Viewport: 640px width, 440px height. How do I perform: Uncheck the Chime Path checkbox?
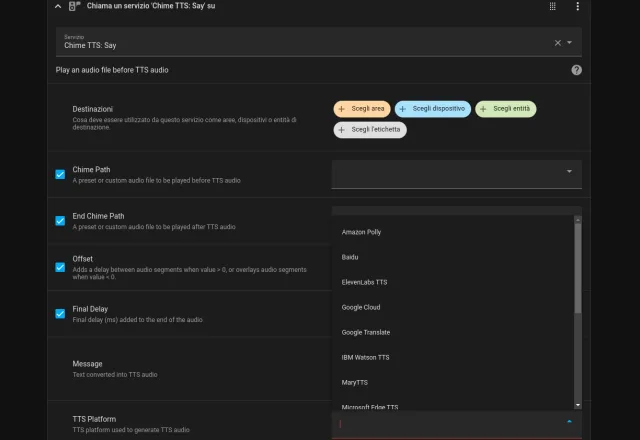[60, 174]
